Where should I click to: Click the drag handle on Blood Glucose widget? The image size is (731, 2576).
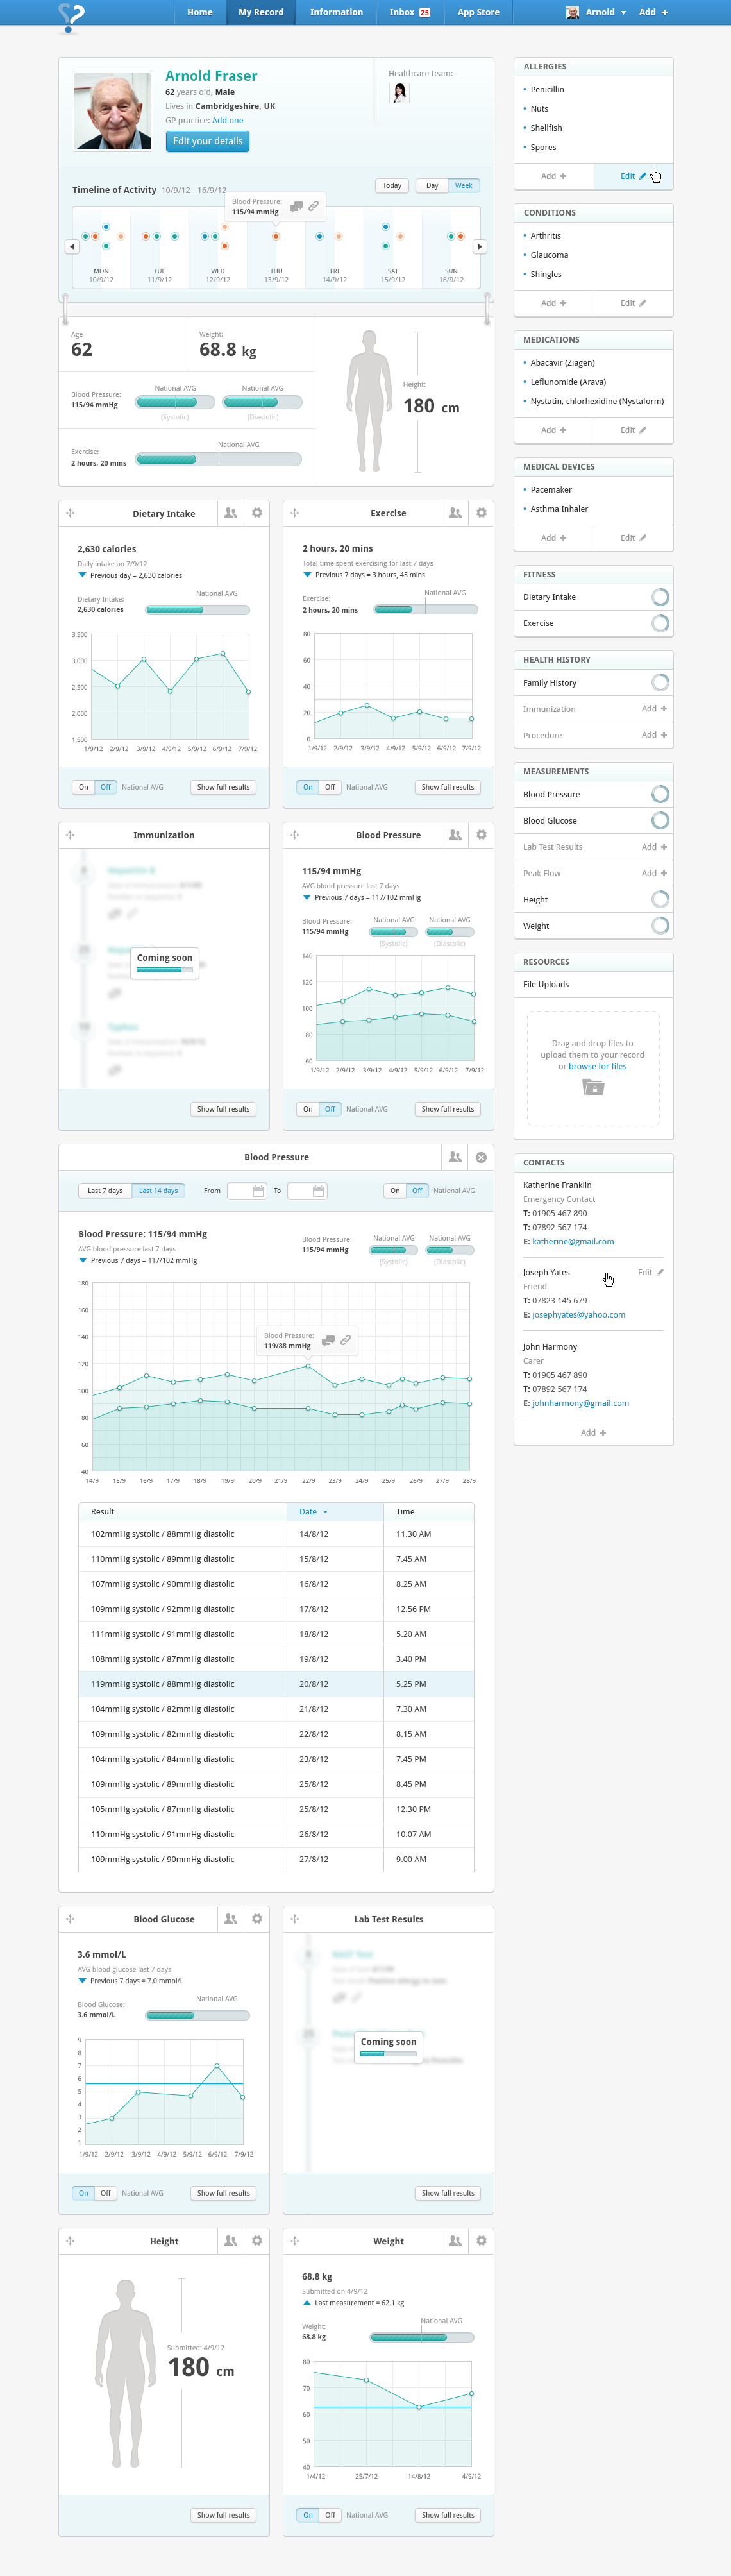point(70,1919)
